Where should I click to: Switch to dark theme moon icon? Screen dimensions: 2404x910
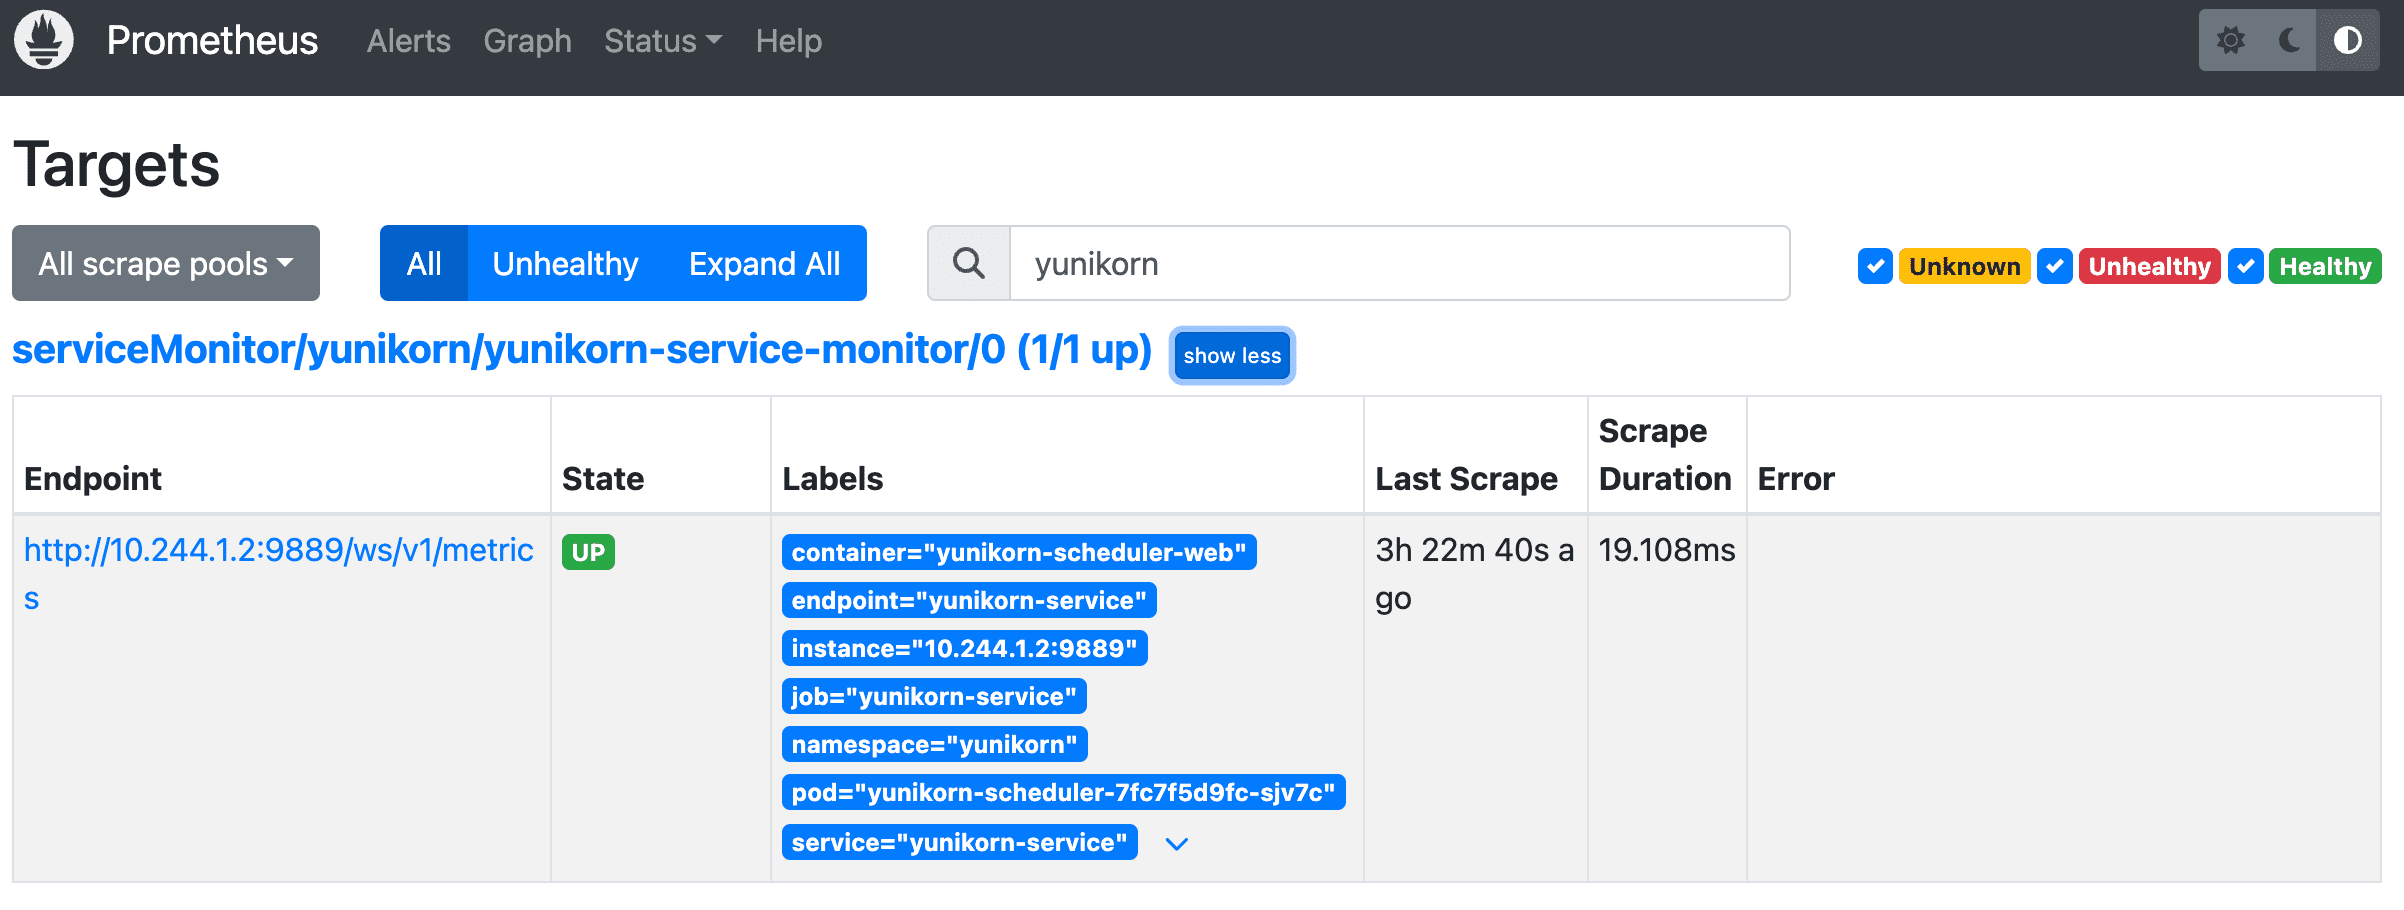(x=2289, y=40)
